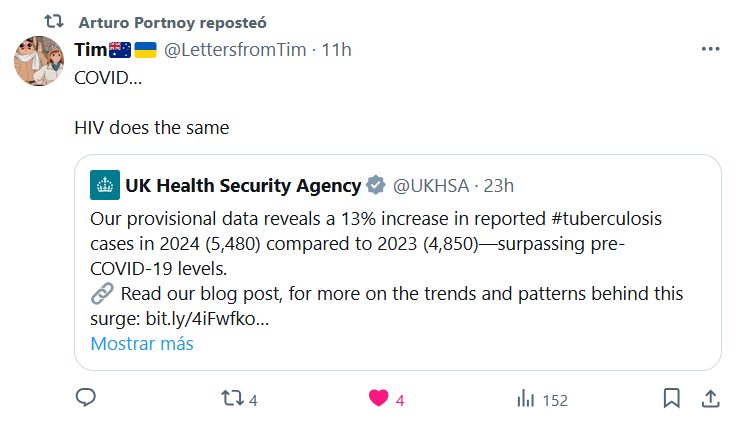
Task: Open the three-dot more options menu
Action: point(709,49)
